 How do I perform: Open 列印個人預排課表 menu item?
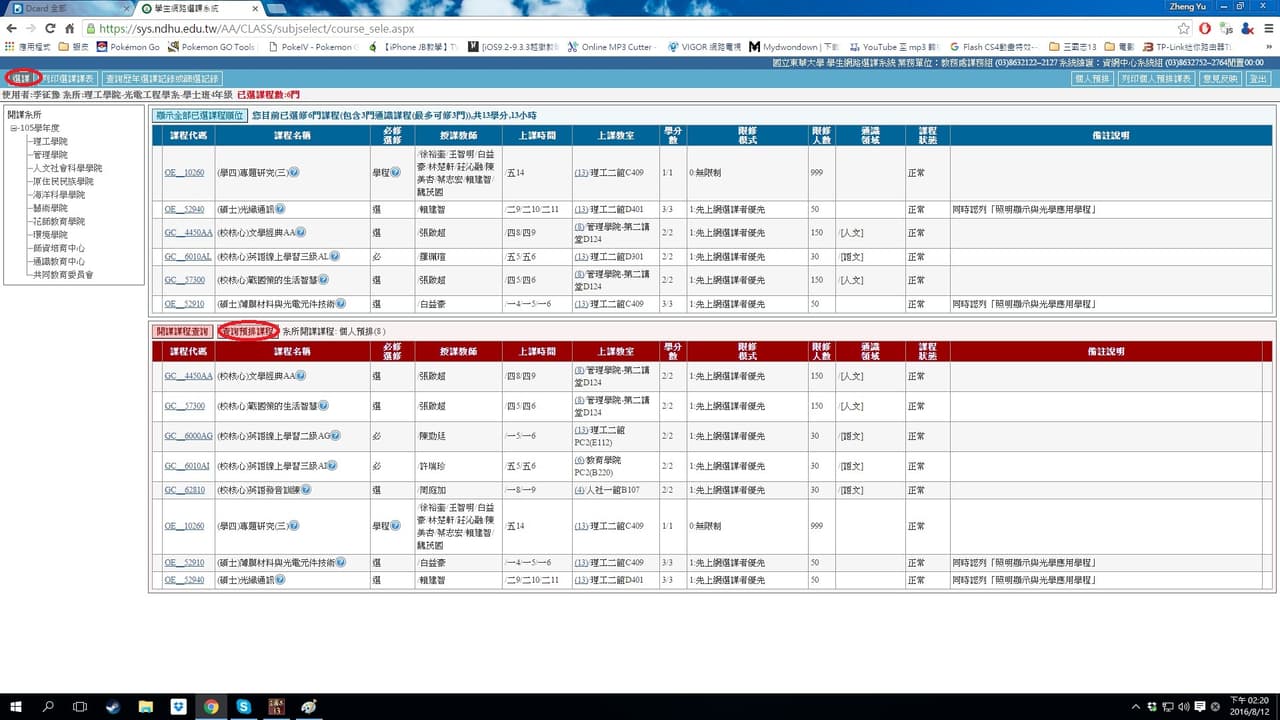(x=1155, y=78)
